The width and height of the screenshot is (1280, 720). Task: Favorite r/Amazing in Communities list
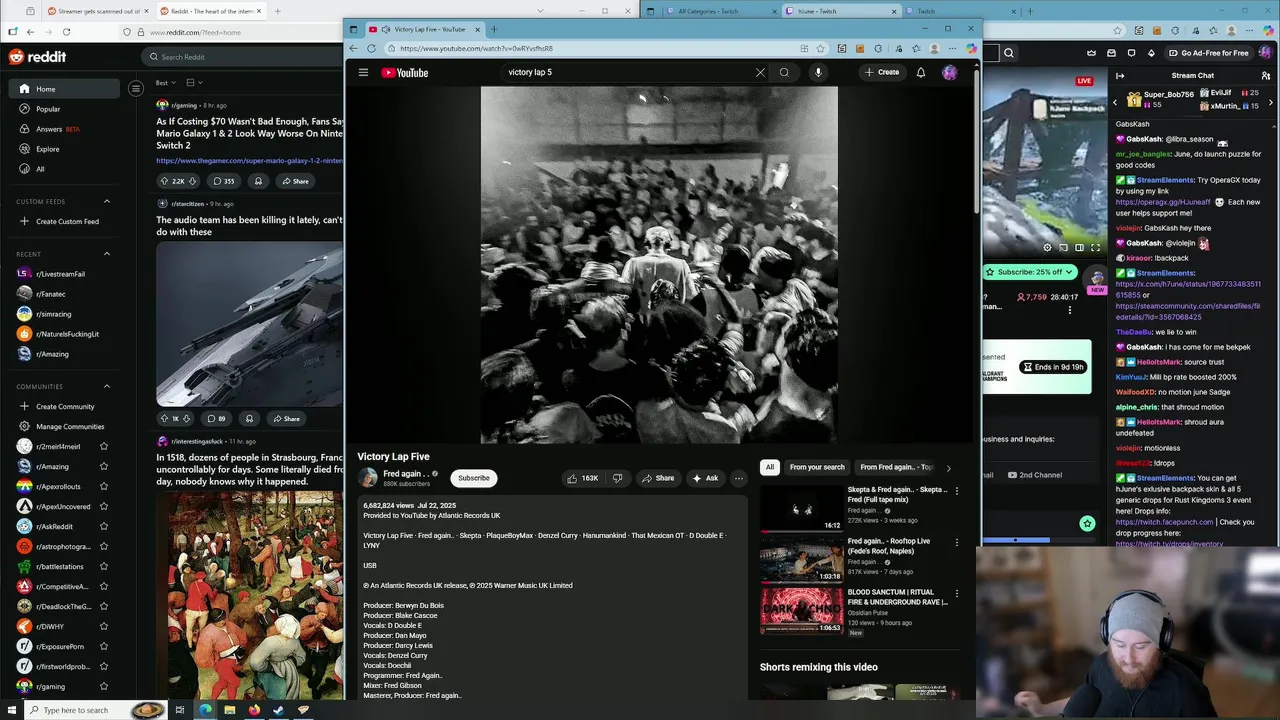[x=103, y=466]
